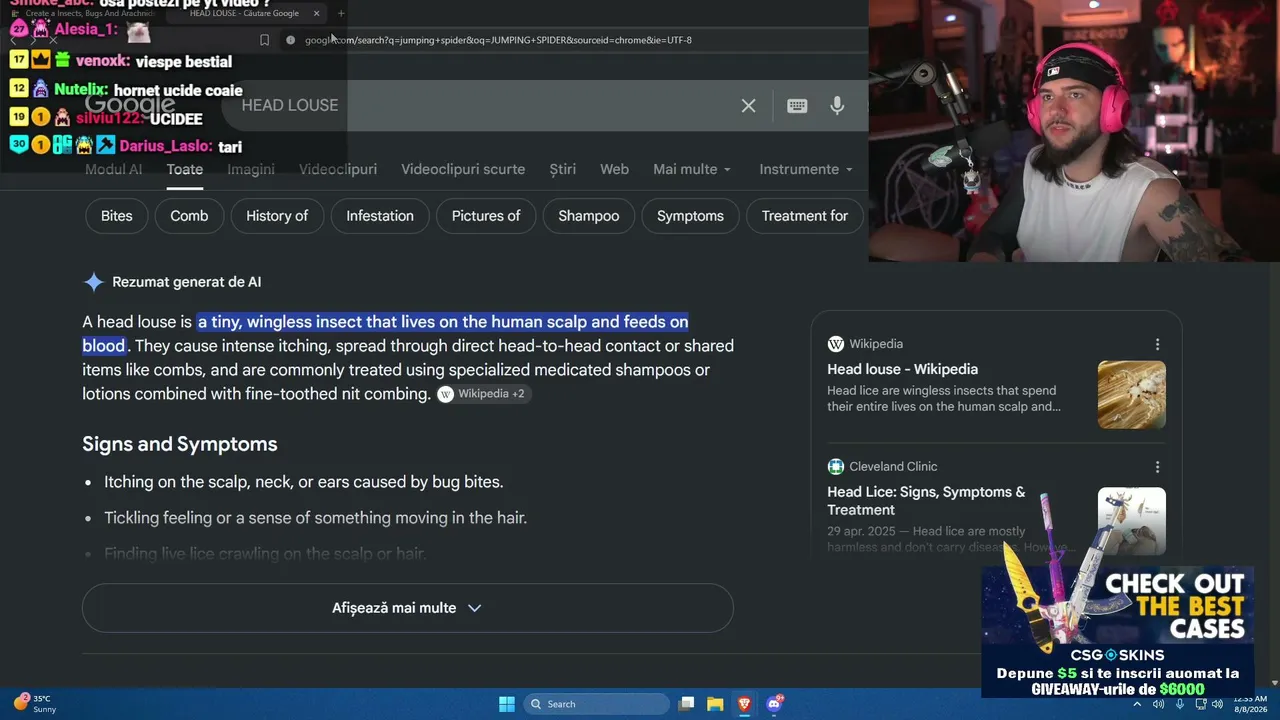1280x720 pixels.
Task: Open the Windows Start menu
Action: click(x=506, y=704)
